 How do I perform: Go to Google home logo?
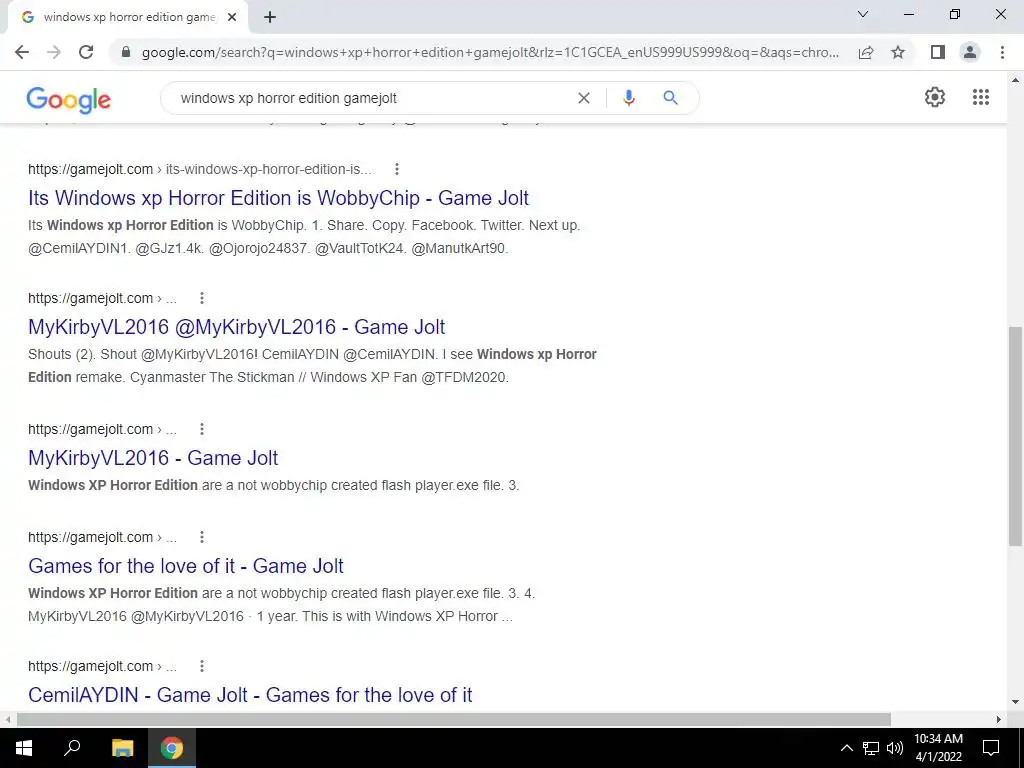[x=69, y=99]
